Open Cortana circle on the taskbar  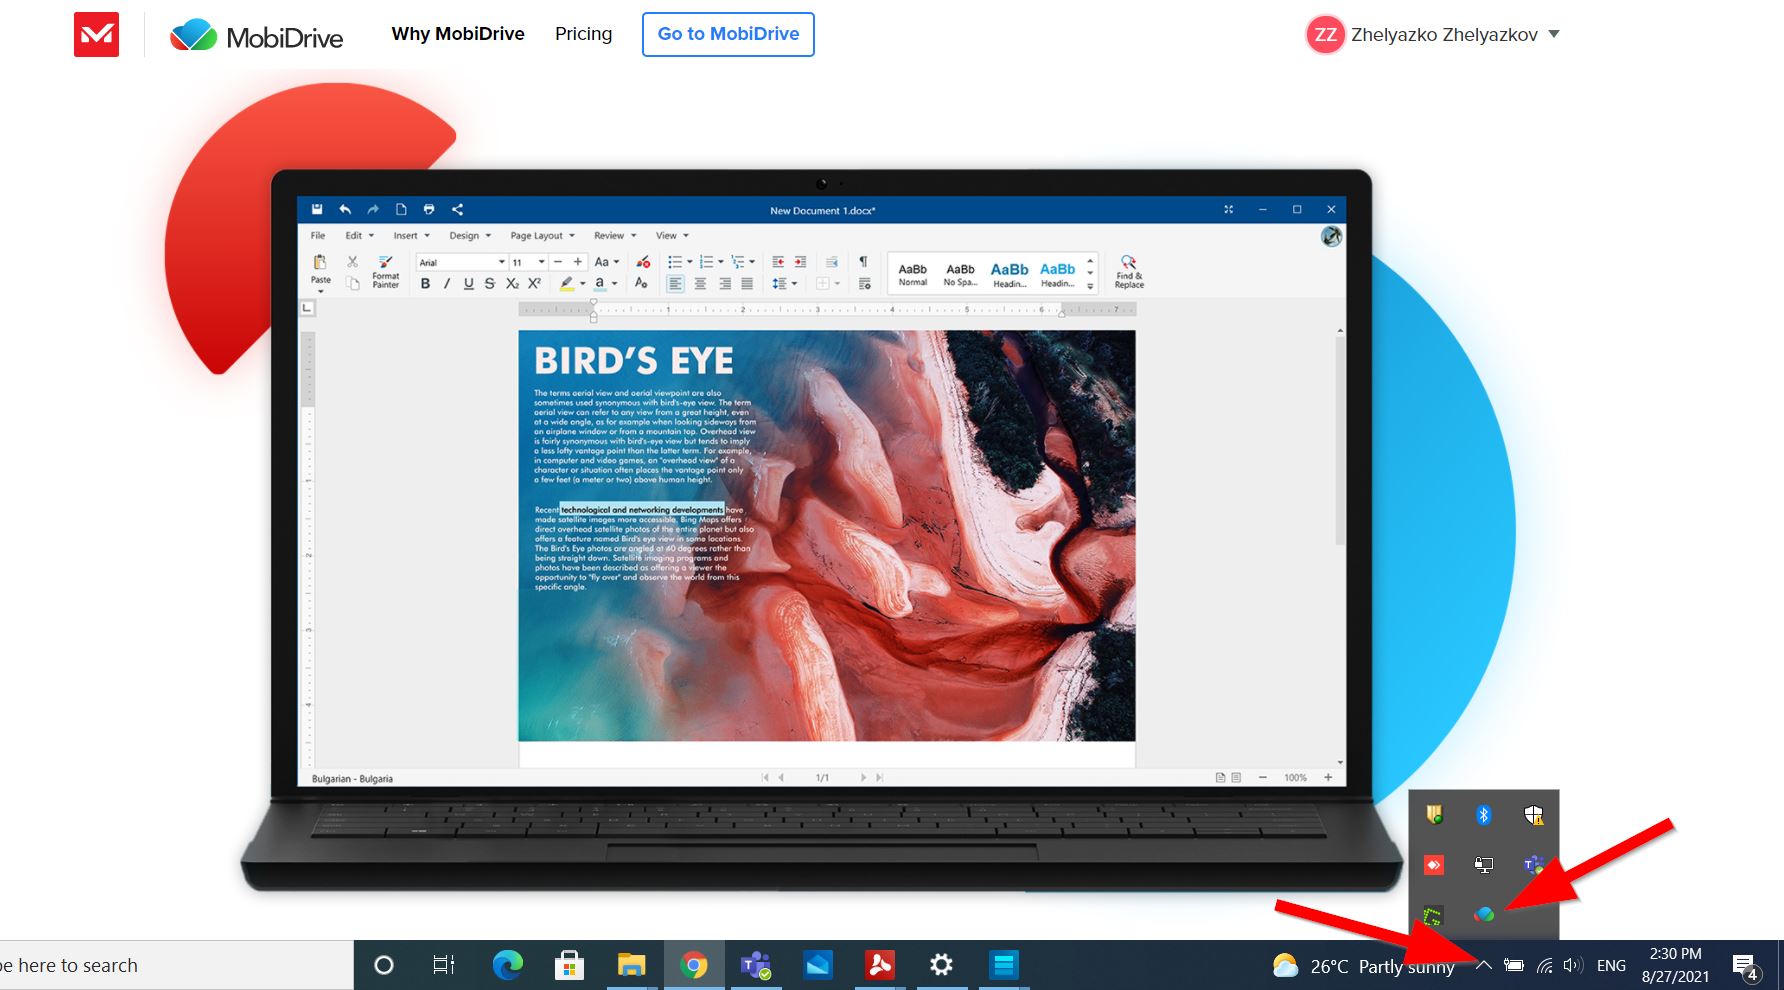(383, 965)
